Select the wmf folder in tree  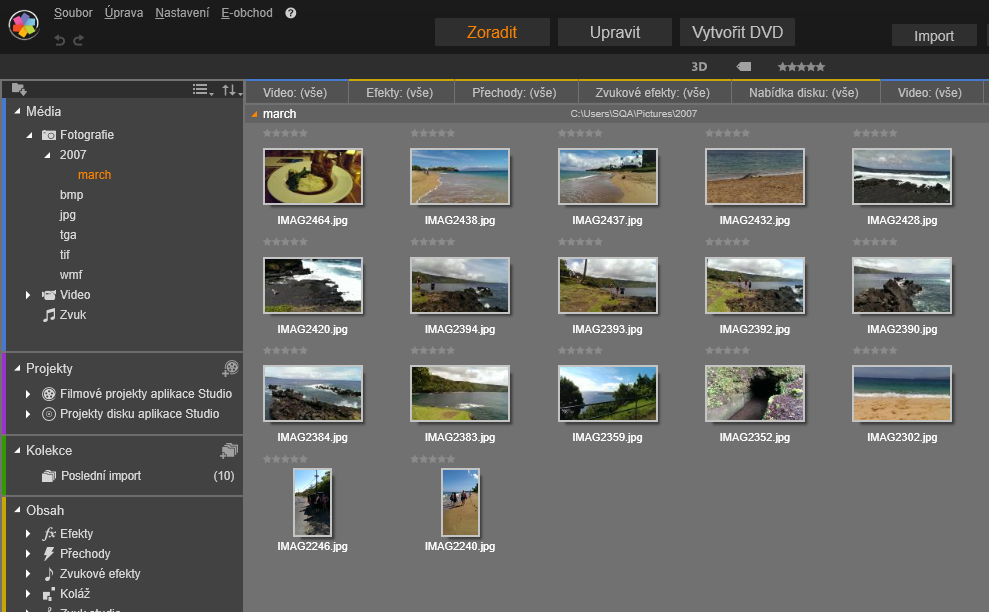[x=71, y=275]
